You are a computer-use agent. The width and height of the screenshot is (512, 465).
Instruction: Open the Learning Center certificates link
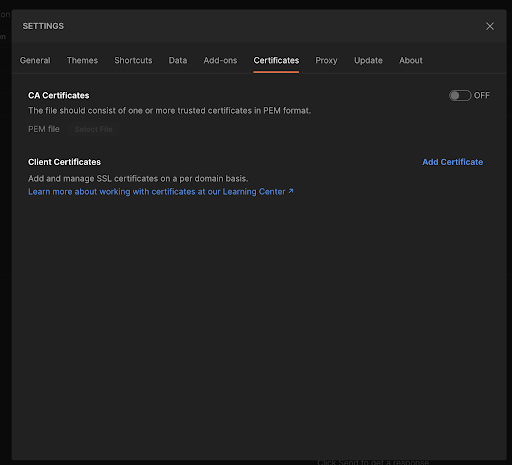(161, 192)
